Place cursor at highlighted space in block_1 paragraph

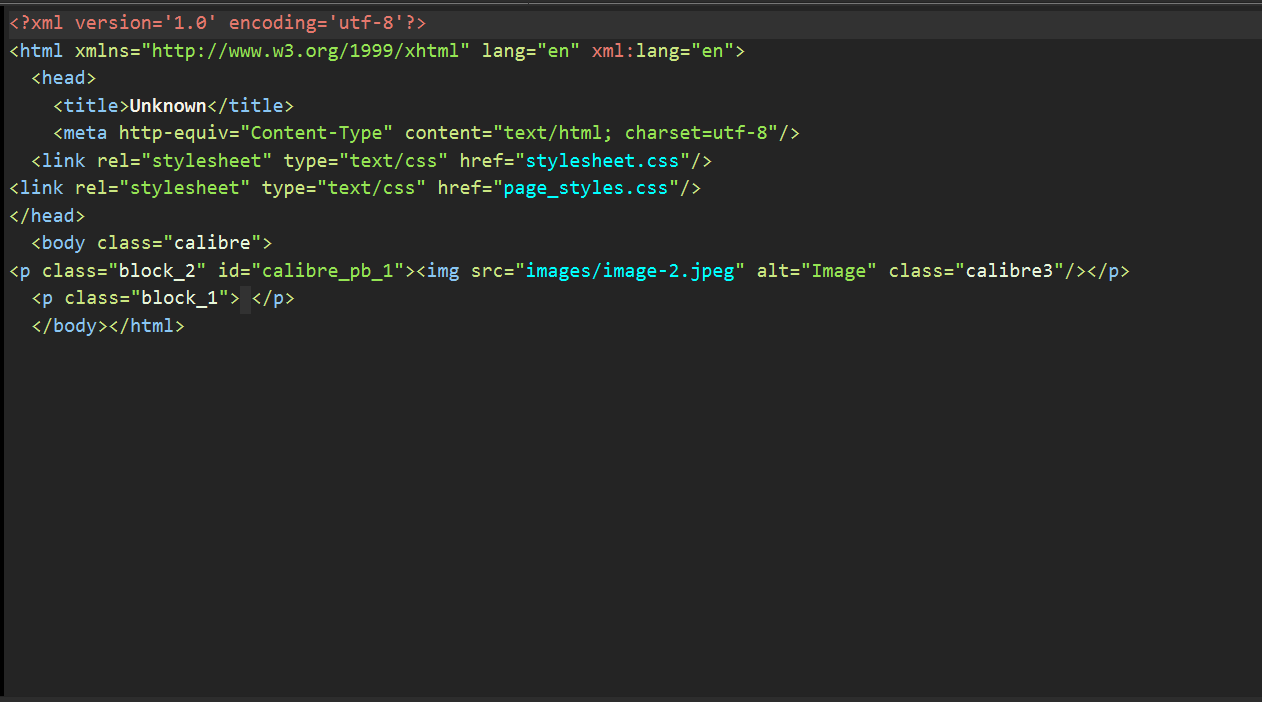pyautogui.click(x=245, y=298)
